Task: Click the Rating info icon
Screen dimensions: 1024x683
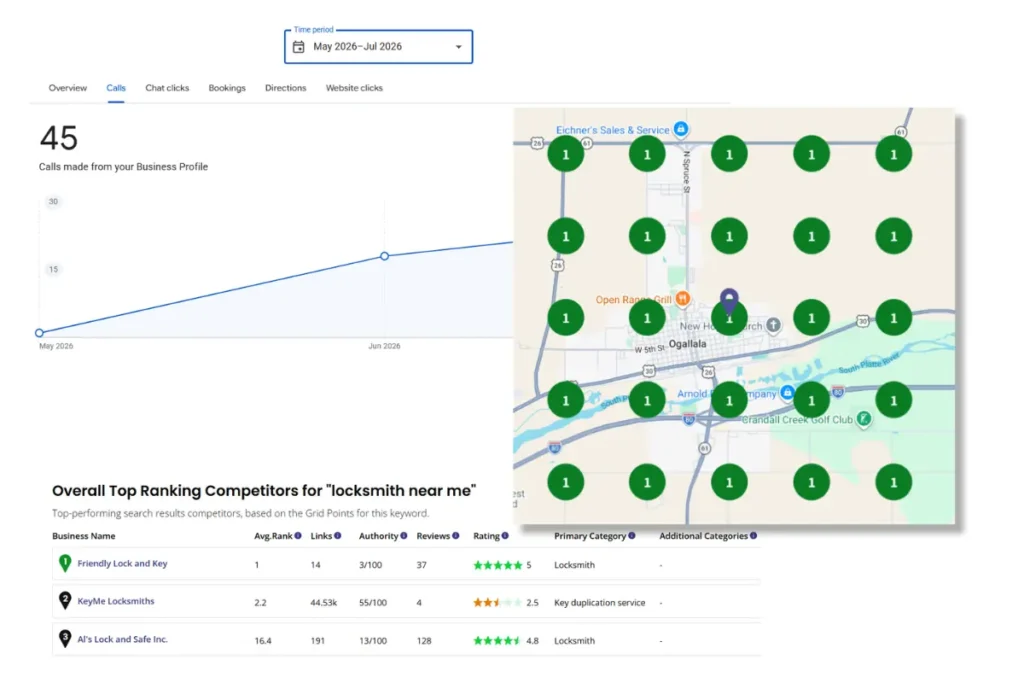Action: (x=505, y=535)
